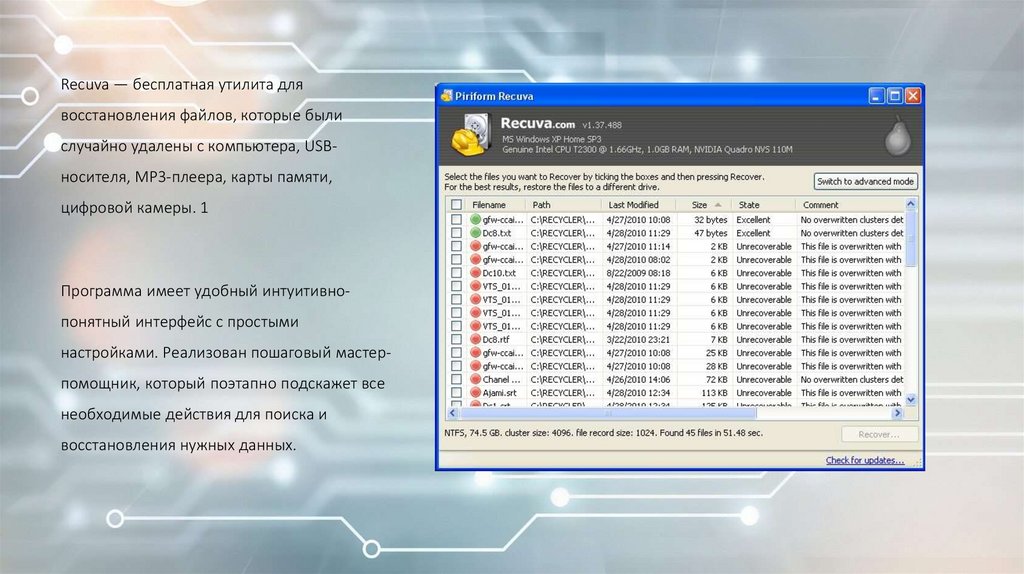This screenshot has width=1024, height=574.
Task: Click the Piriform Recuva title bar icon
Action: point(447,96)
